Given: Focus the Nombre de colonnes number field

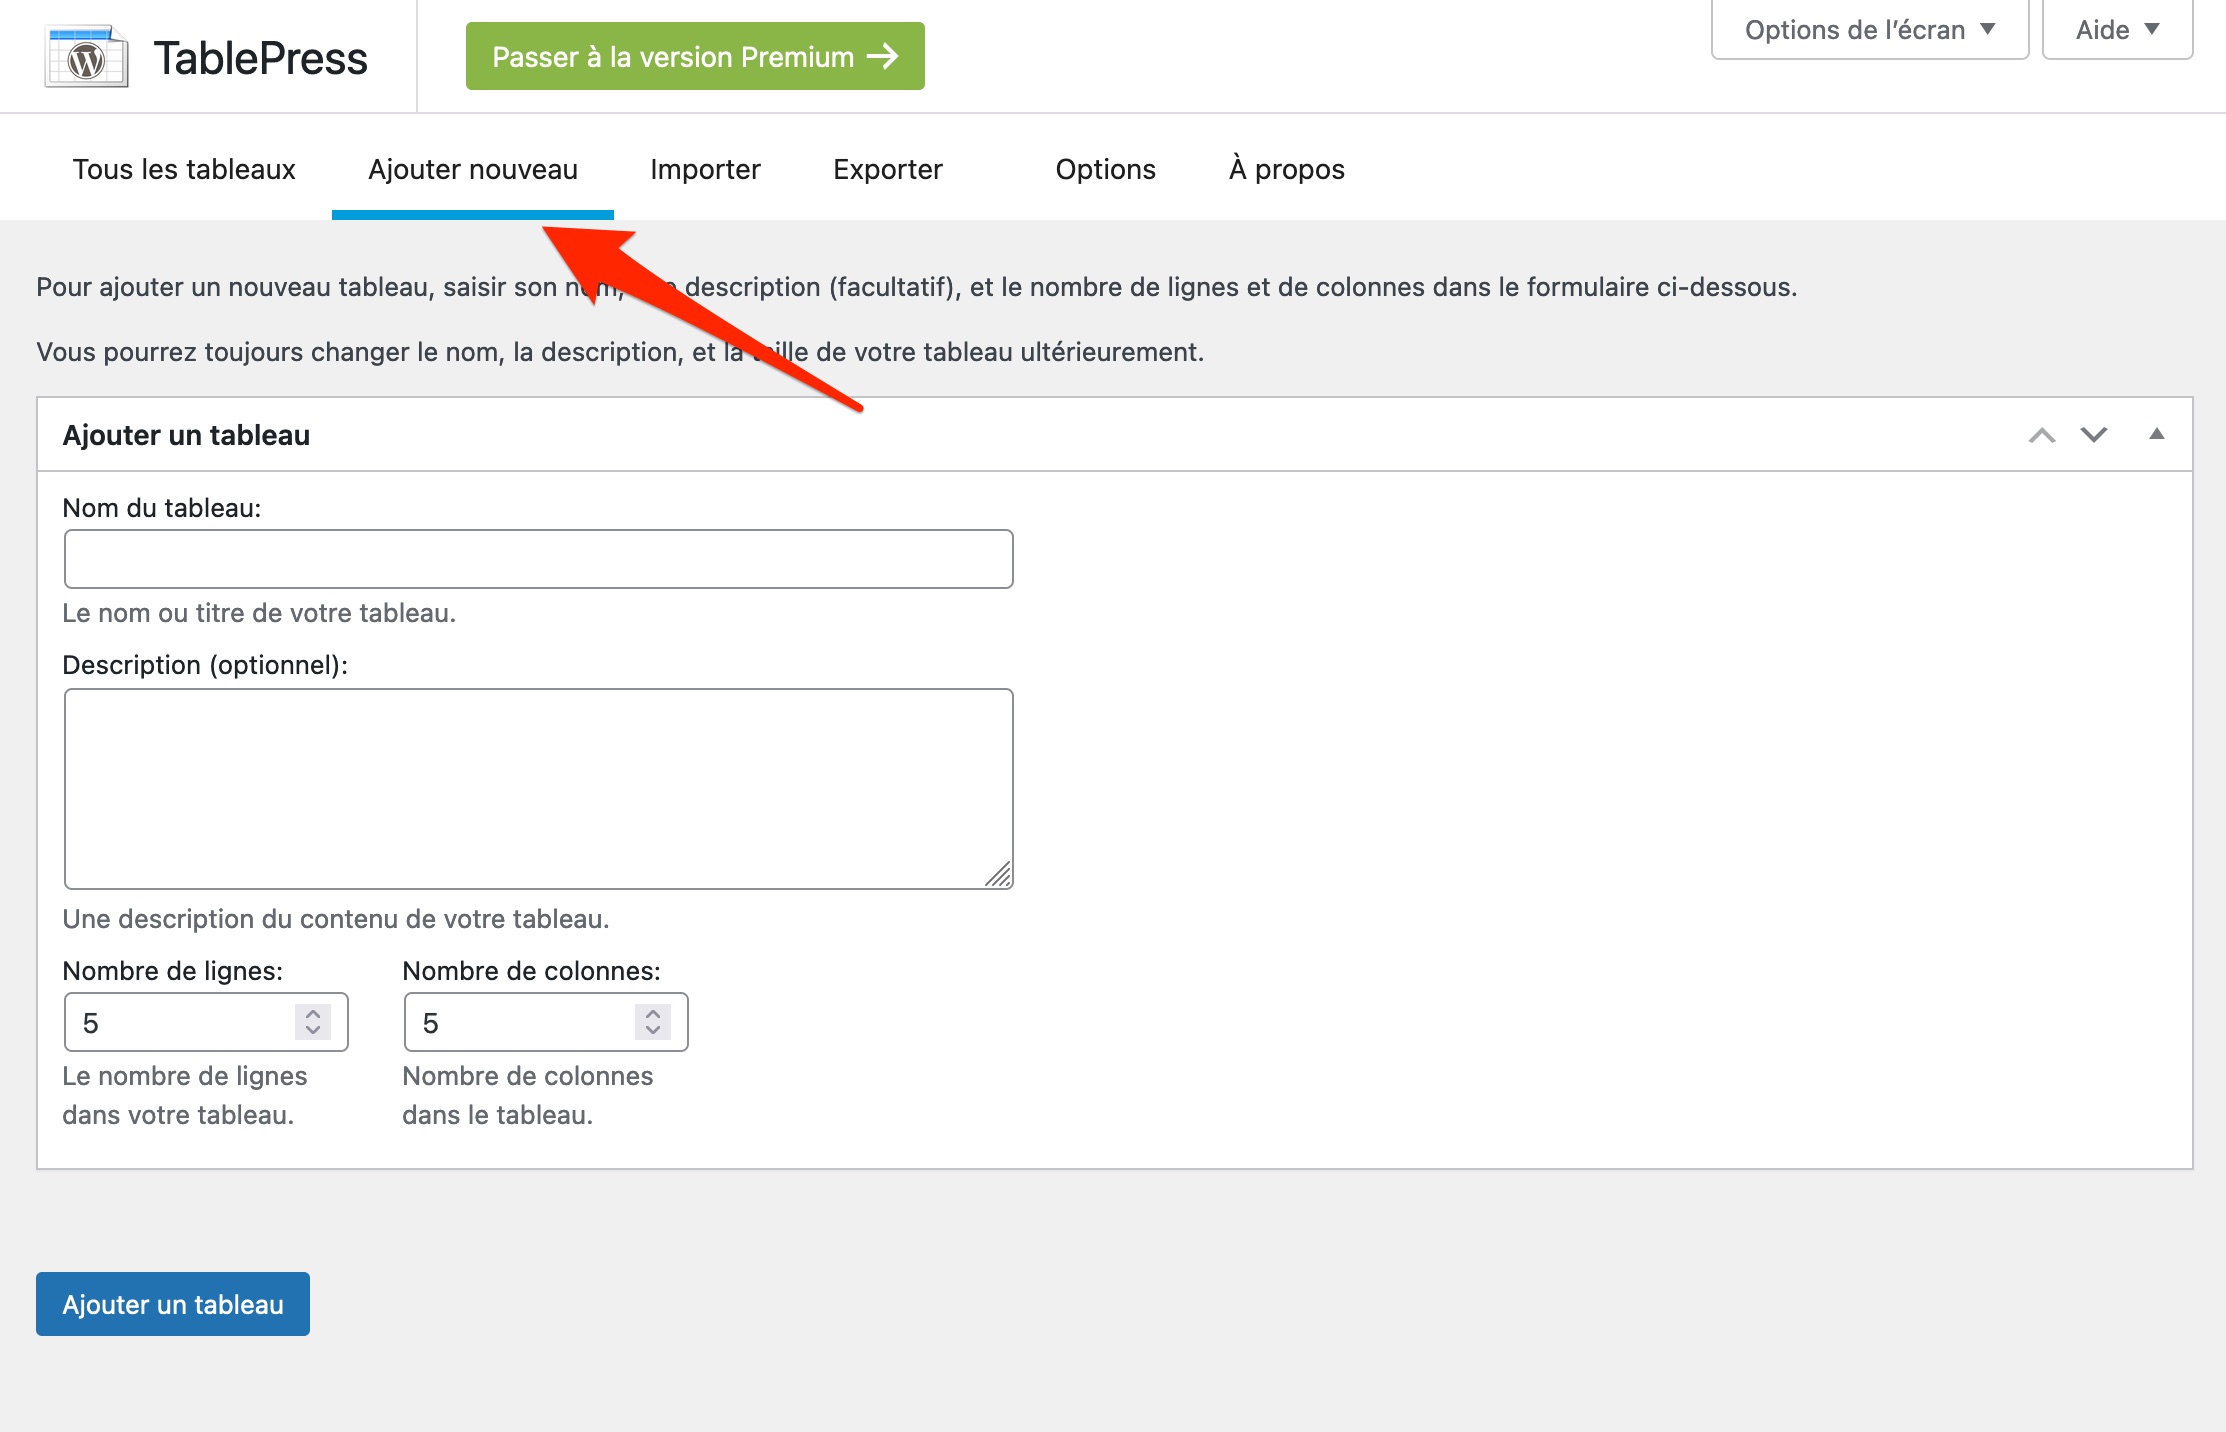Looking at the screenshot, I should [546, 1022].
